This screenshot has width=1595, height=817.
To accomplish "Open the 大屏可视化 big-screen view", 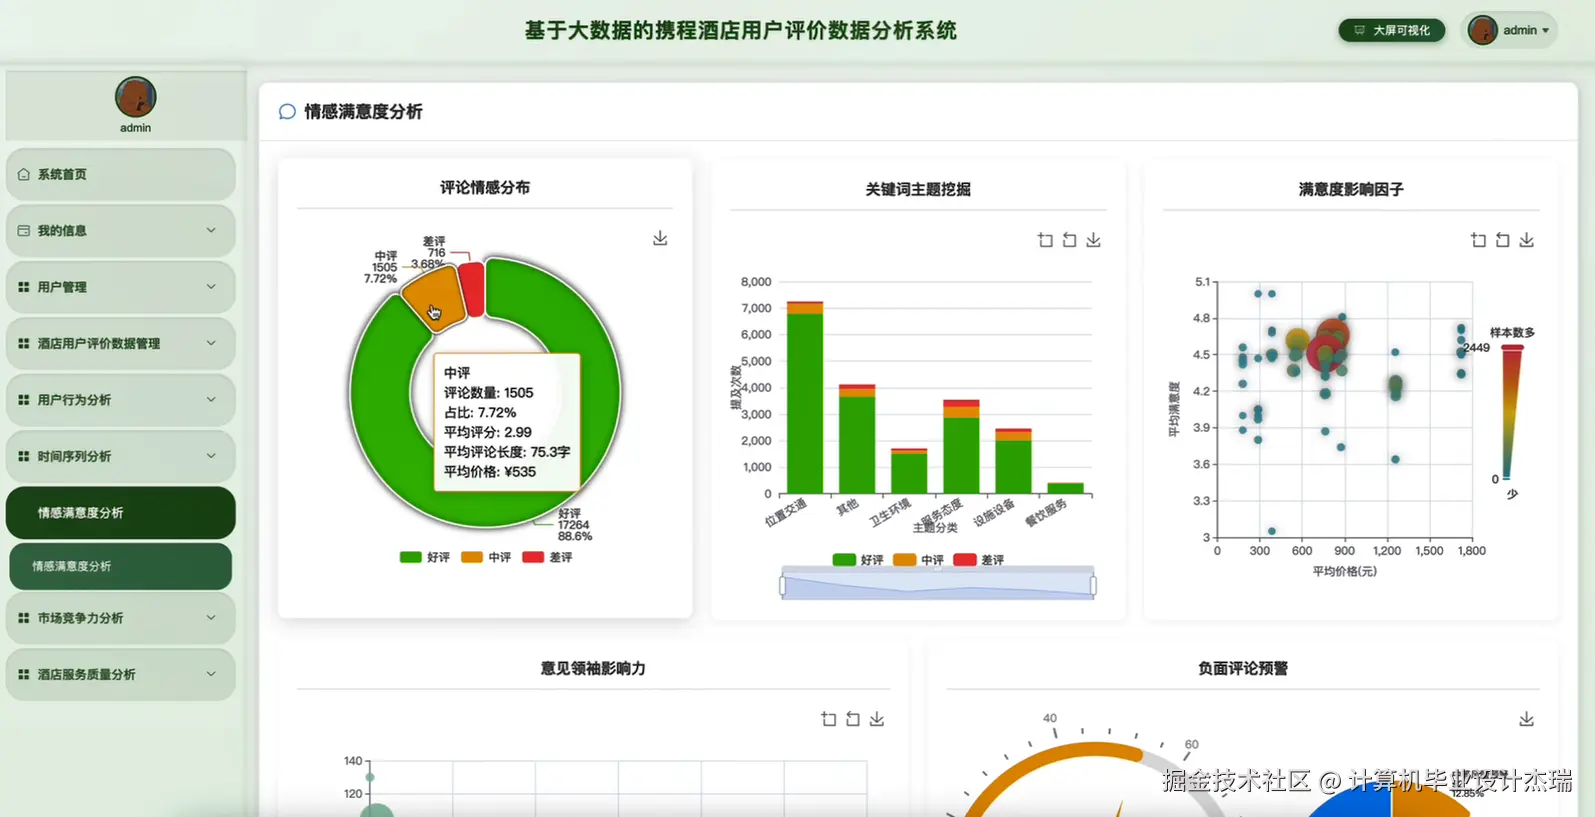I will pyautogui.click(x=1391, y=30).
